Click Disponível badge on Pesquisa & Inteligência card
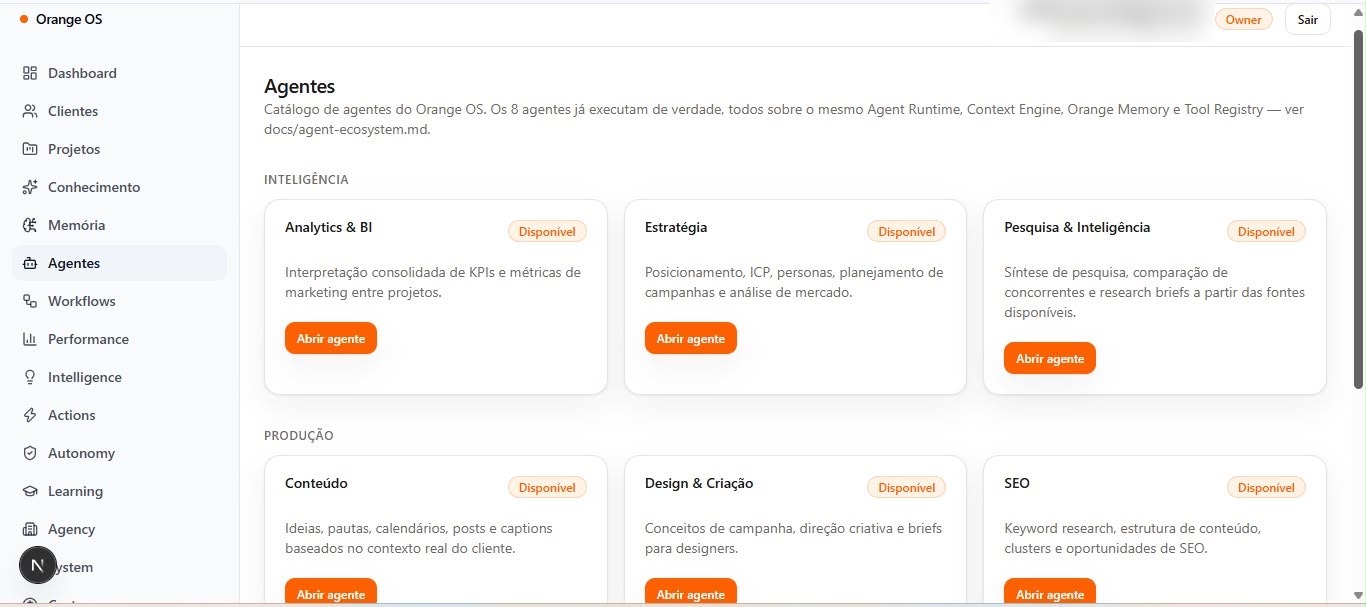The width and height of the screenshot is (1366, 607). tap(1266, 231)
